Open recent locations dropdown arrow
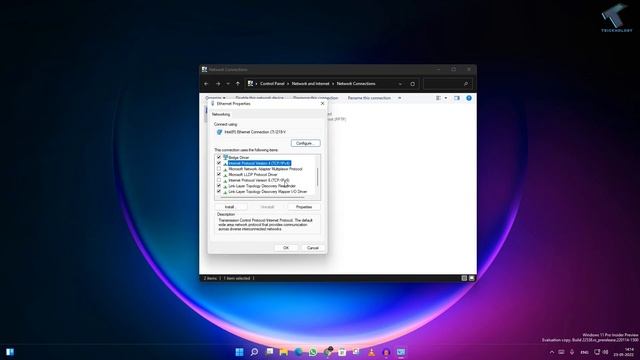 coord(228,84)
